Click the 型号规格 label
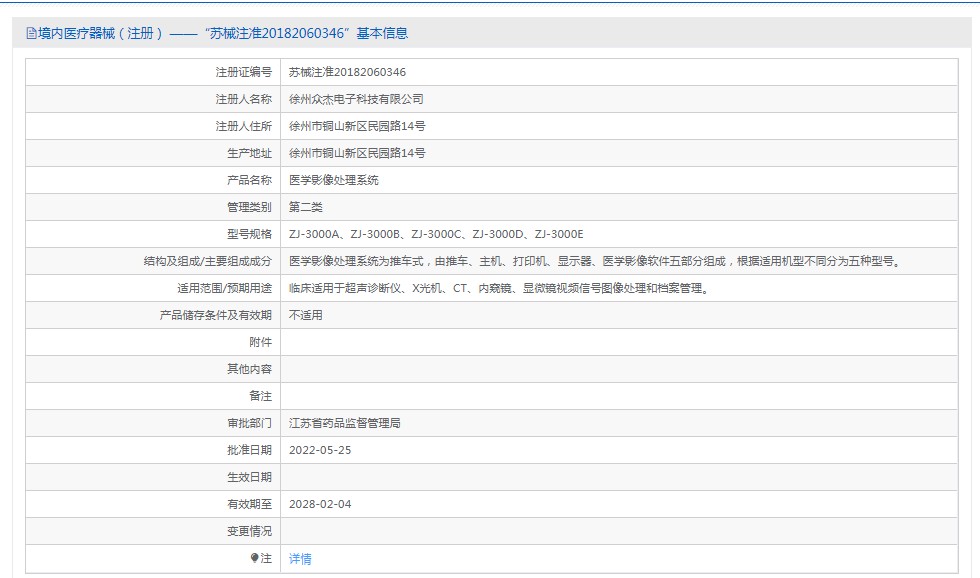 249,234
